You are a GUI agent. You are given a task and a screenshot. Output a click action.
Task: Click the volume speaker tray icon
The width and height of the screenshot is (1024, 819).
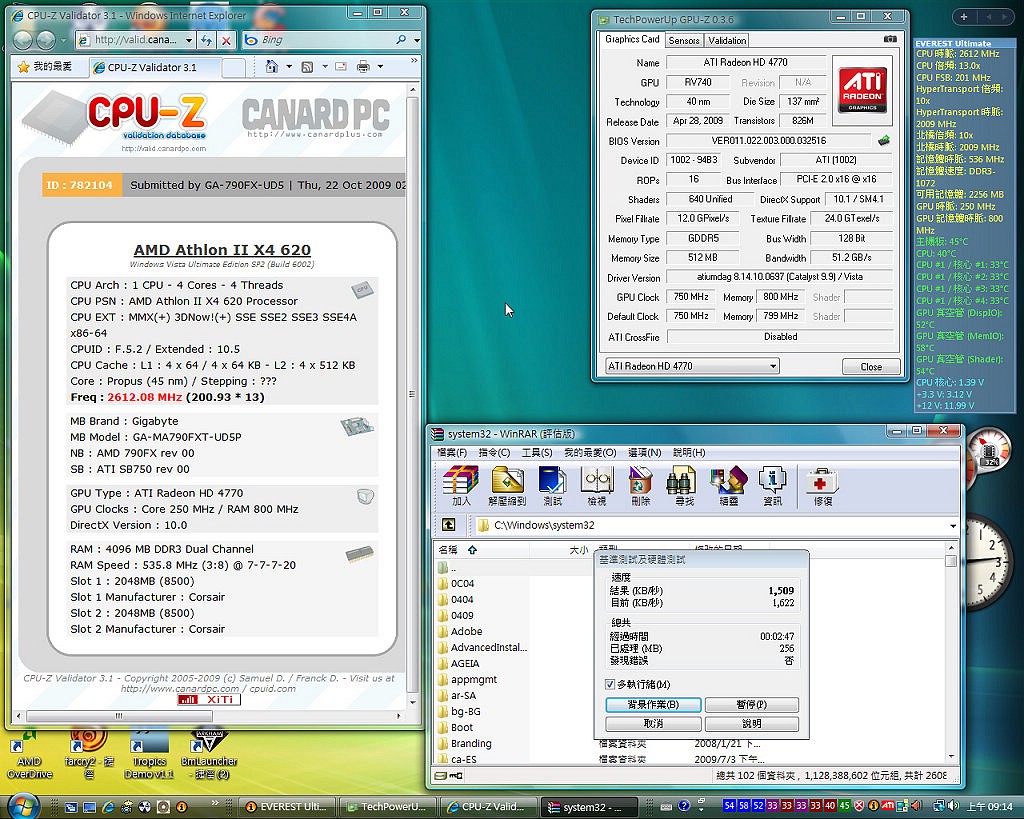(953, 807)
